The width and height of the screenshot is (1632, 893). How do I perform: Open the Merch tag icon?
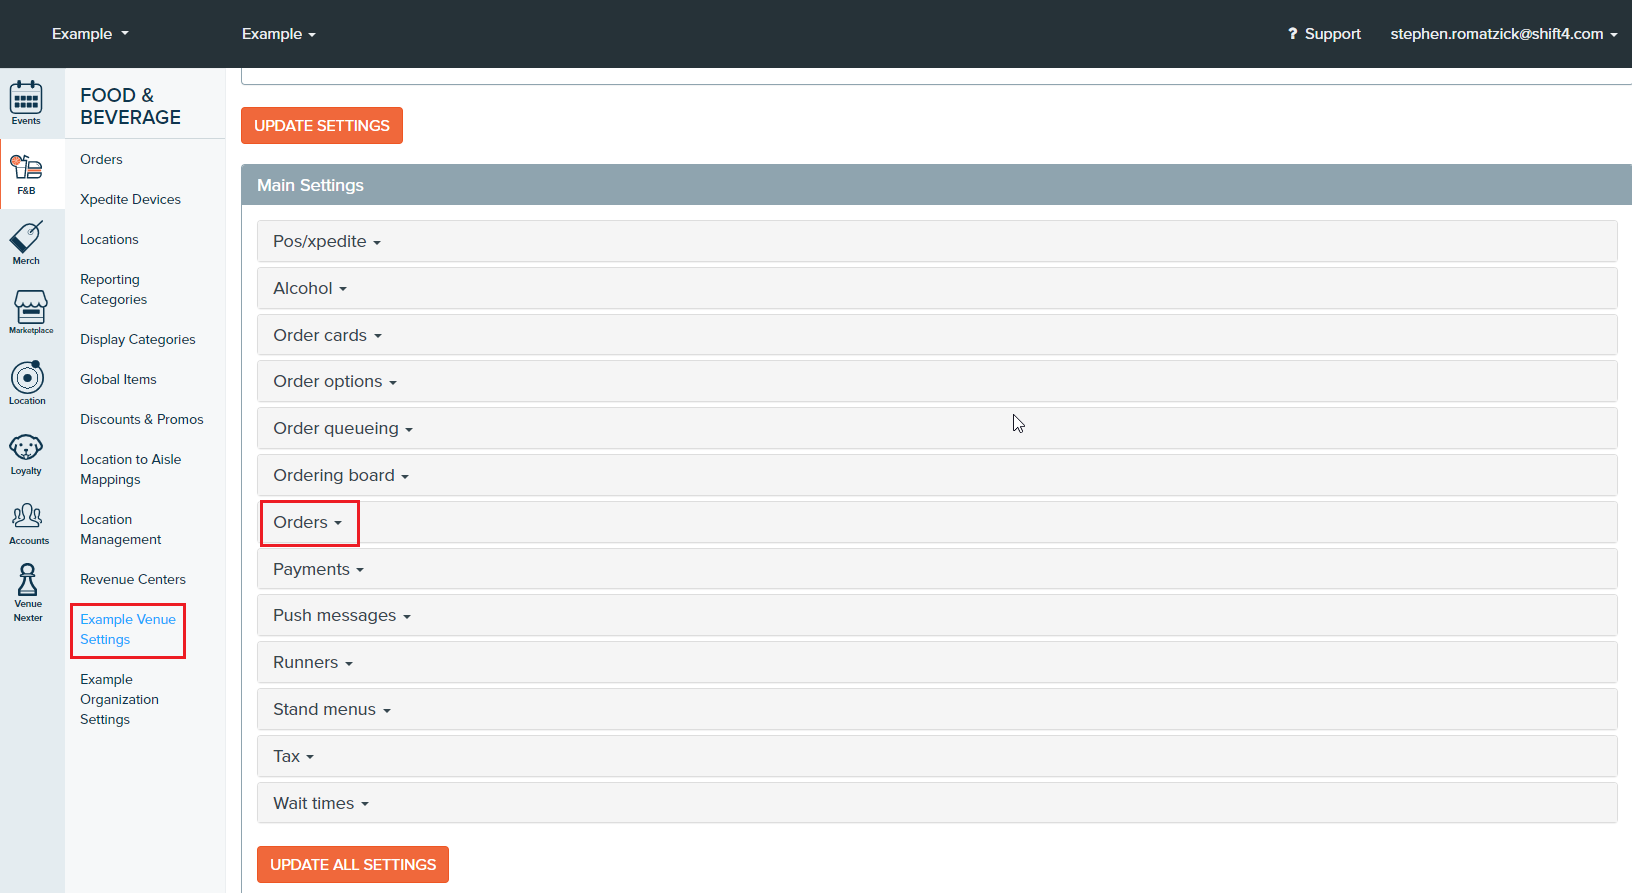pyautogui.click(x=26, y=243)
